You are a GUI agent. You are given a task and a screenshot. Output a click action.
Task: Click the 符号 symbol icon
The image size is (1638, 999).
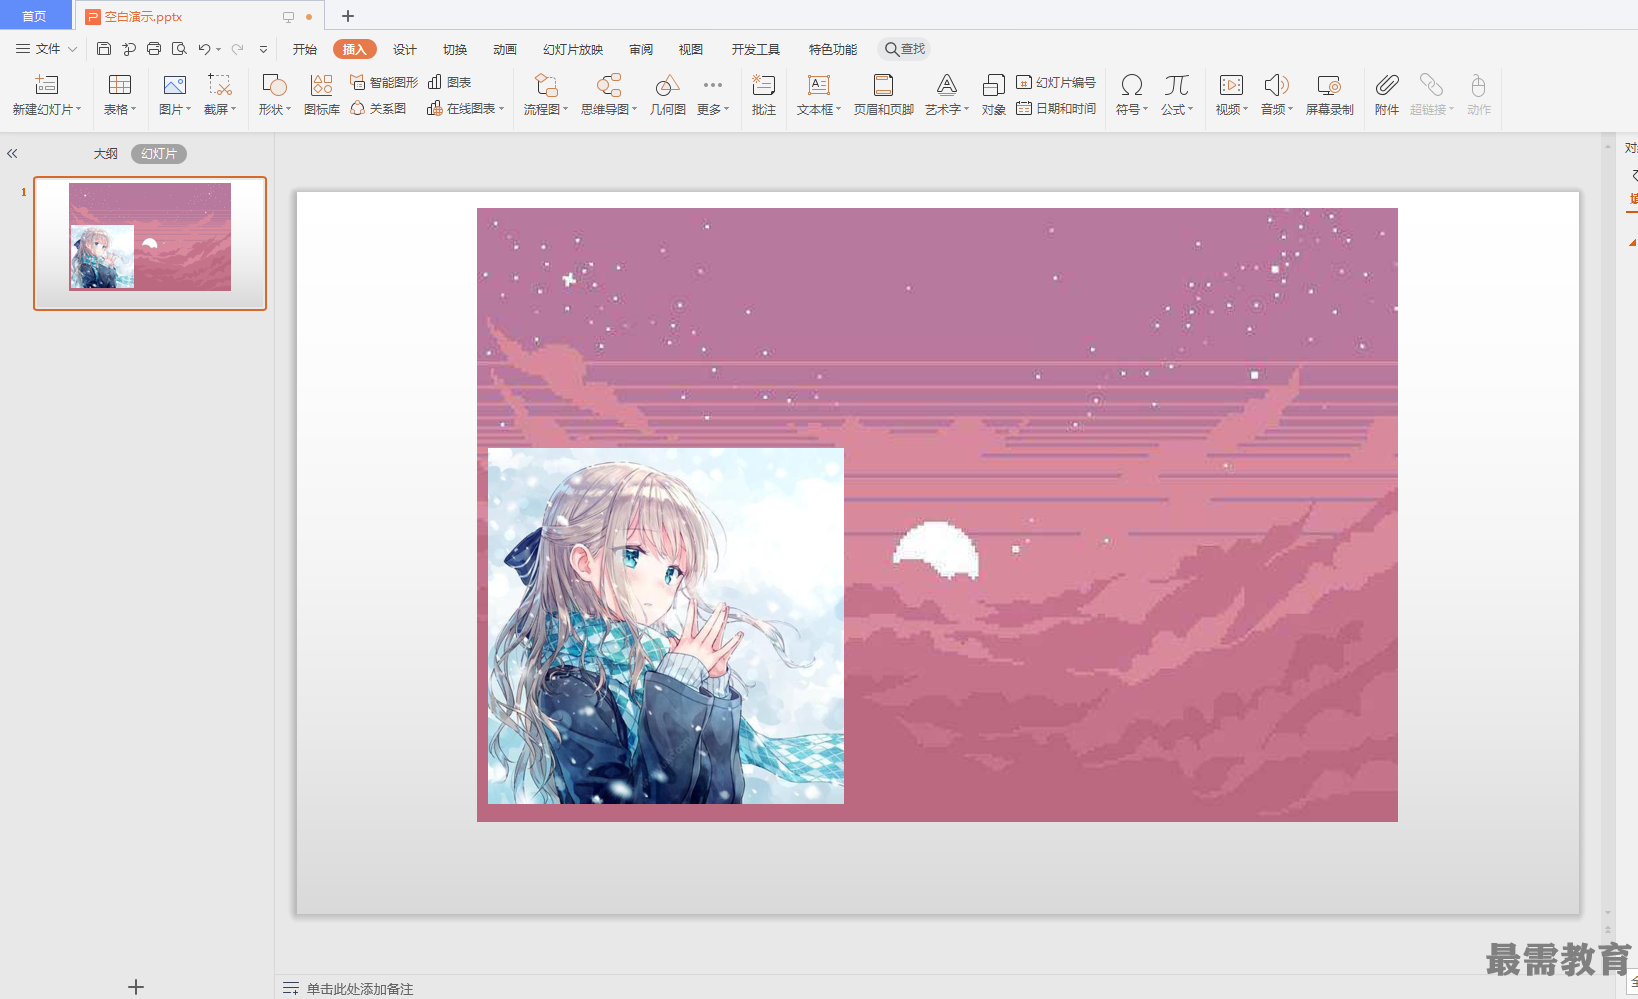click(1132, 84)
